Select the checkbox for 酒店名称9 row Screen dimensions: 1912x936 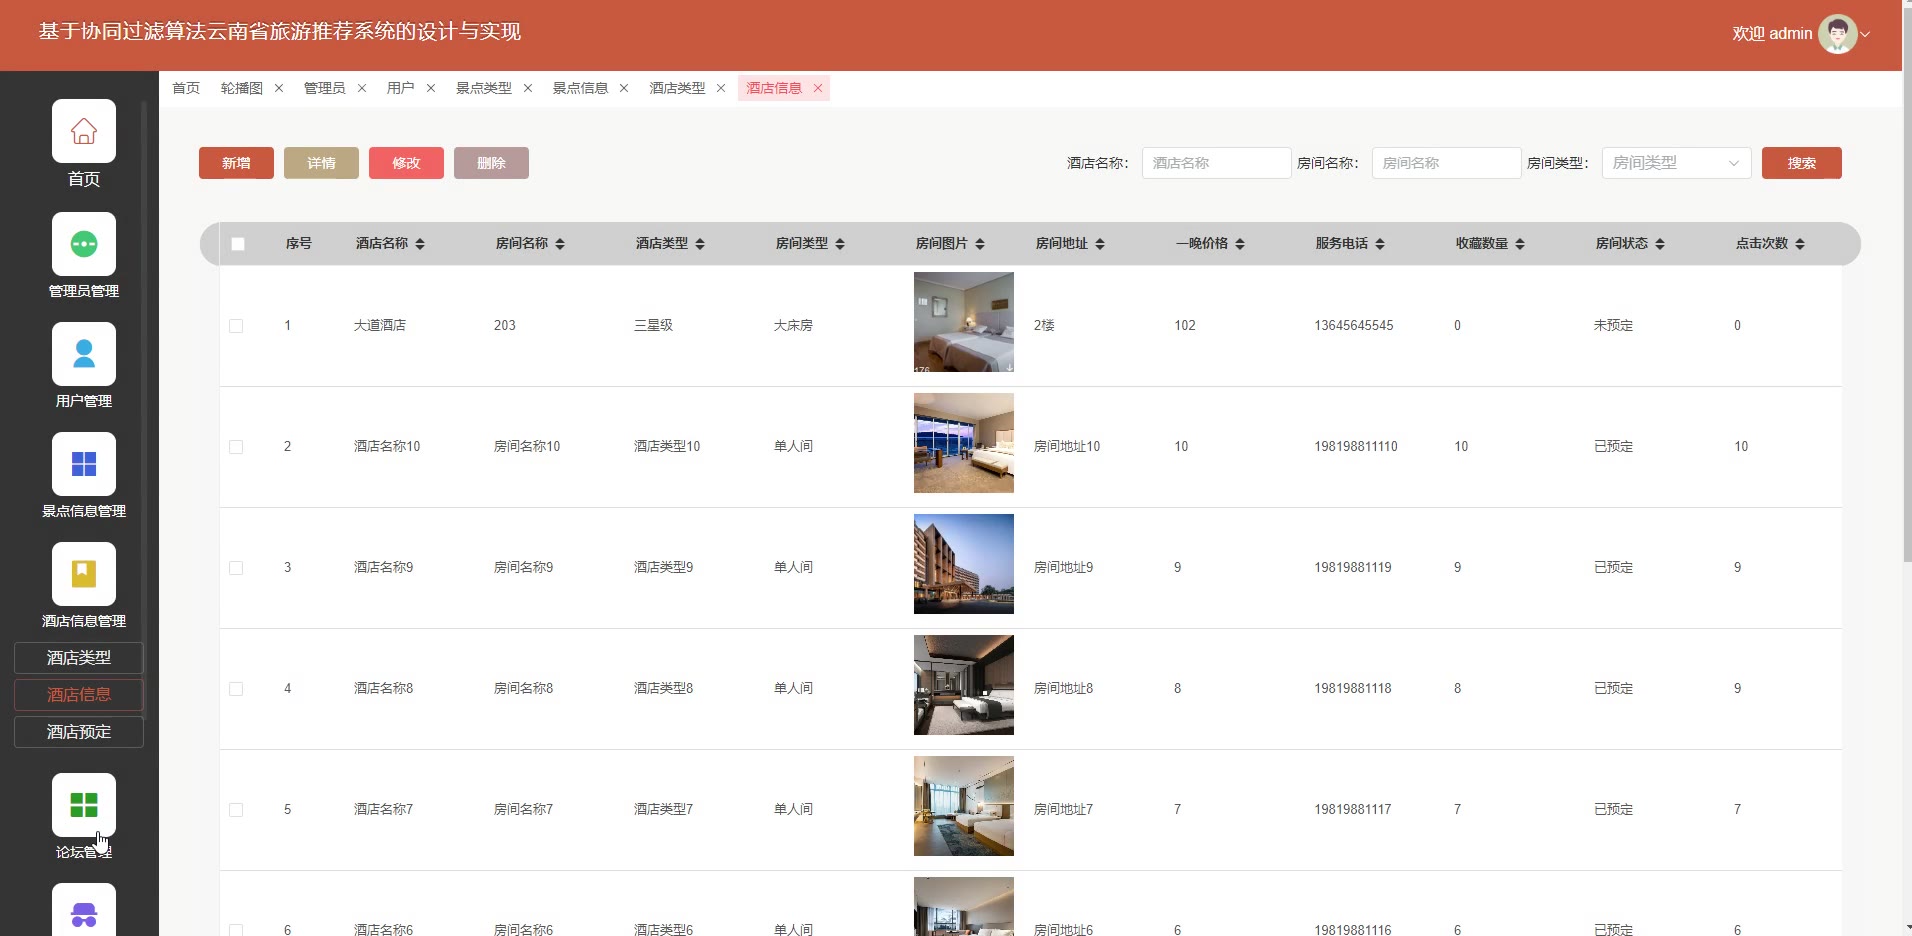(236, 568)
